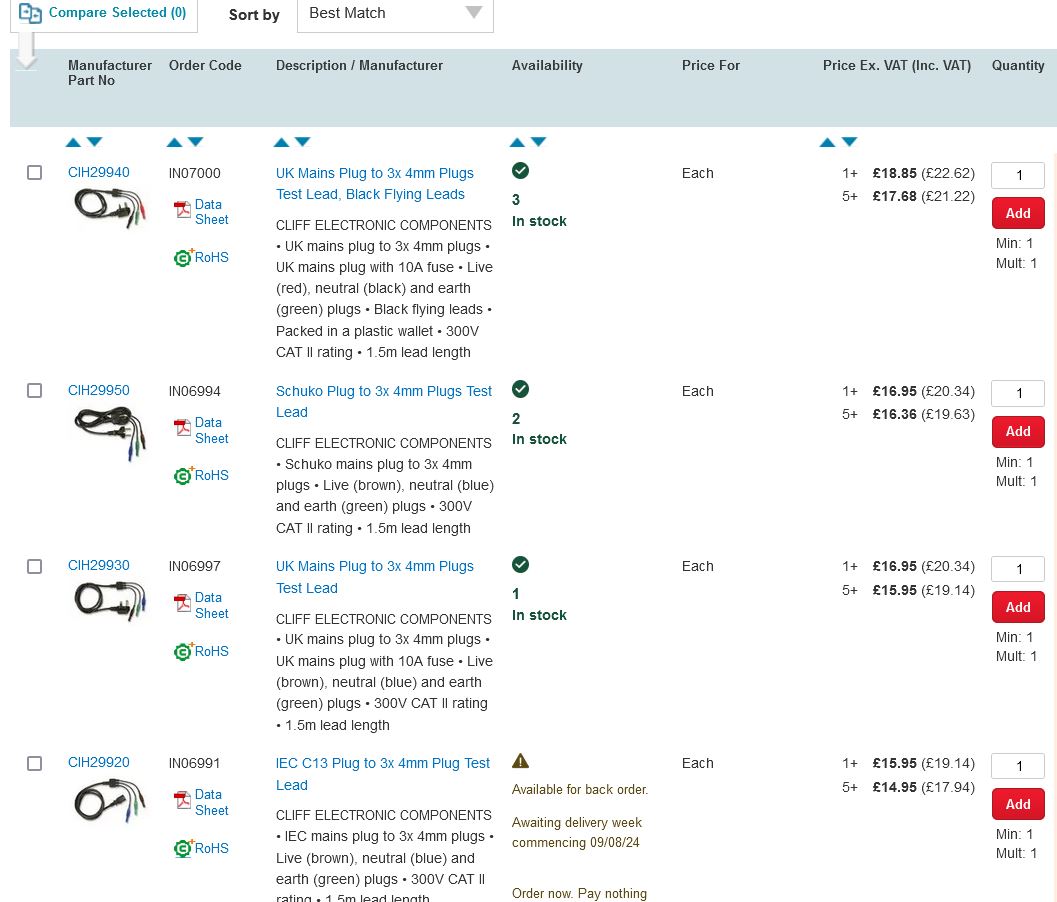This screenshot has height=902, width=1057.
Task: Select order code text IN06994
Action: coord(194,391)
